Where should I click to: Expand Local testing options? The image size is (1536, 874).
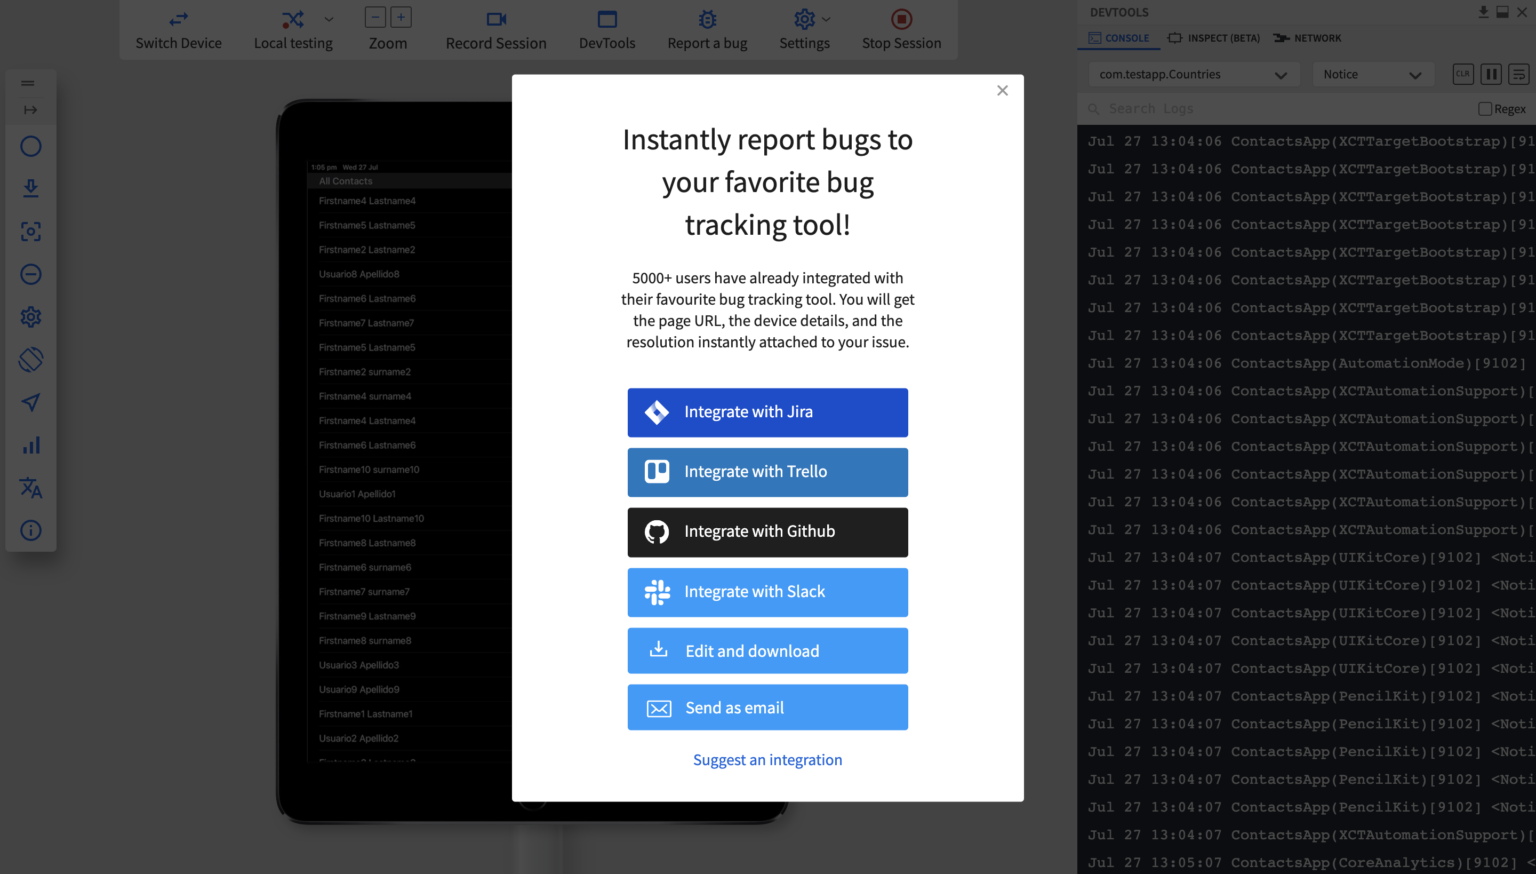click(x=329, y=19)
